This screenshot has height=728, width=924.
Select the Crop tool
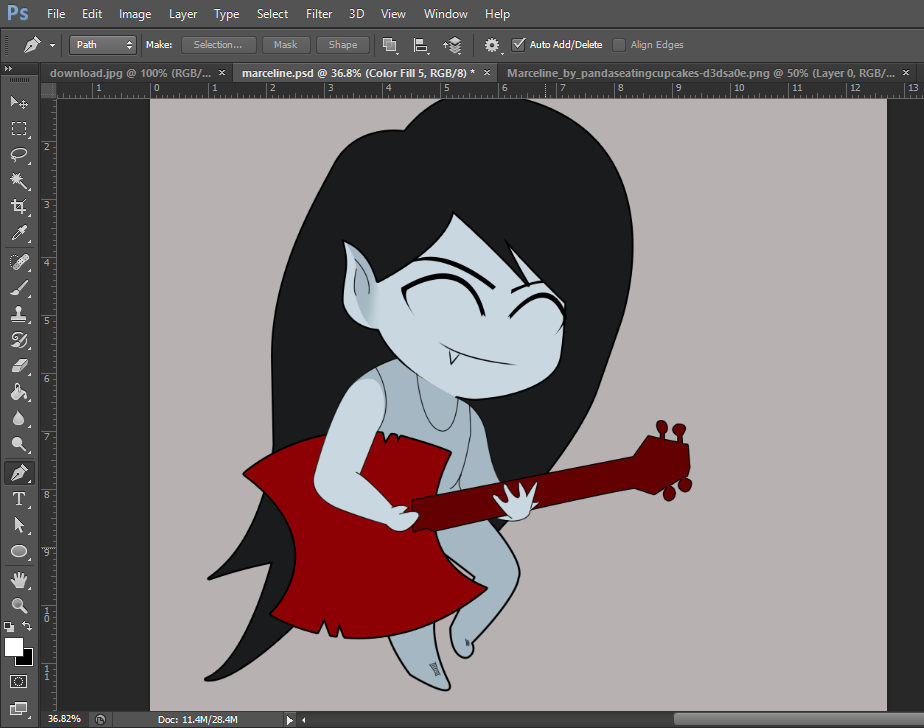pyautogui.click(x=19, y=206)
